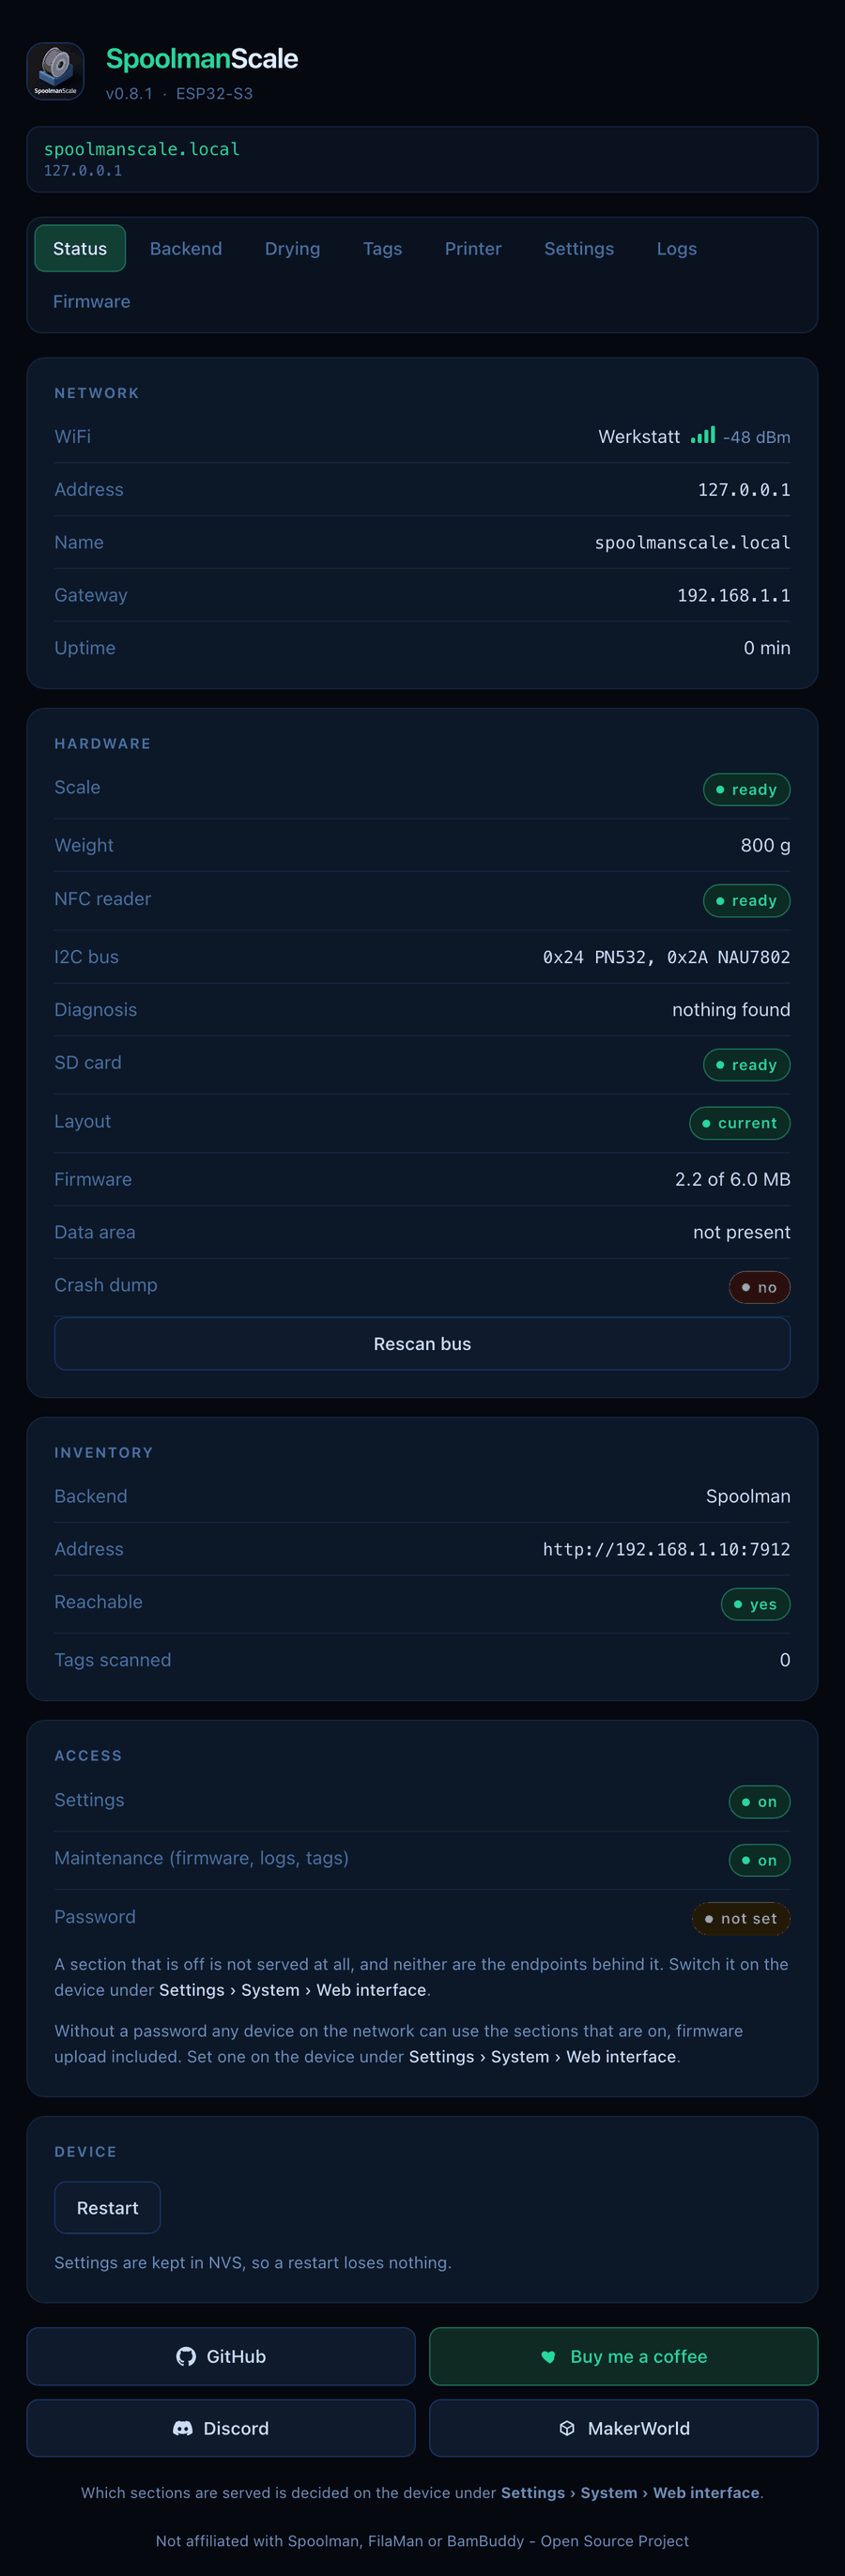The image size is (845, 2576).
Task: Click the Werkstatt WiFi network name
Action: click(x=639, y=437)
